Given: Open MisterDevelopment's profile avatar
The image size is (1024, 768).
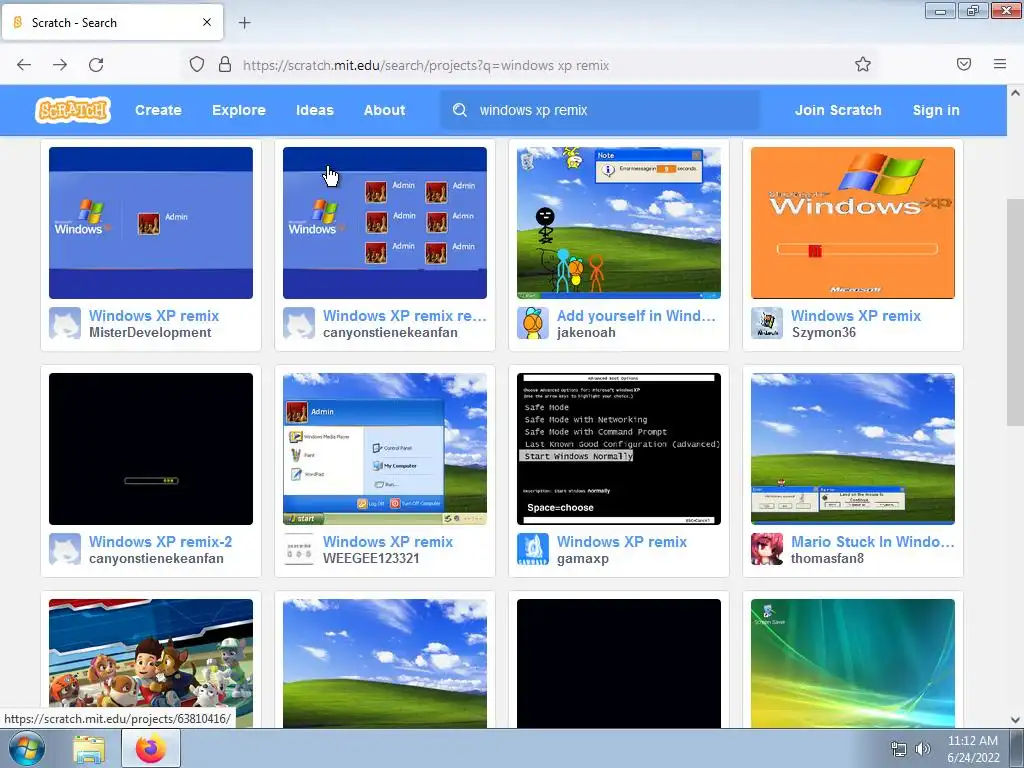Looking at the screenshot, I should click(x=65, y=323).
